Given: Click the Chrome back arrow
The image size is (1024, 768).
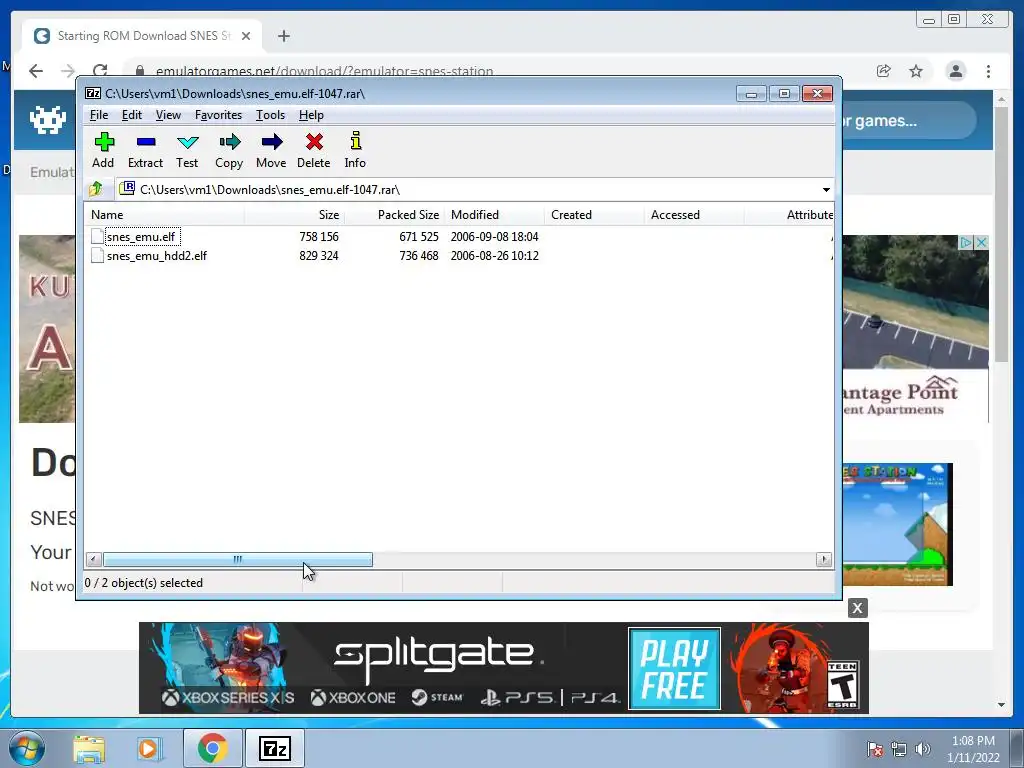Looking at the screenshot, I should tap(36, 71).
